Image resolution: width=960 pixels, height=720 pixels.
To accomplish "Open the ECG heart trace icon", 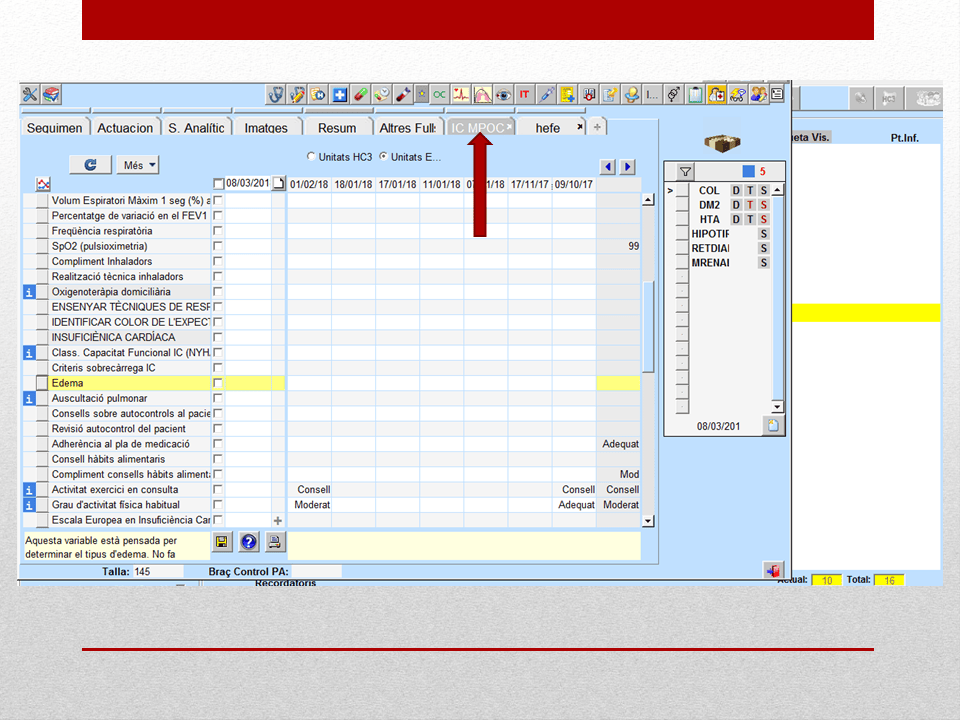I will [x=460, y=94].
